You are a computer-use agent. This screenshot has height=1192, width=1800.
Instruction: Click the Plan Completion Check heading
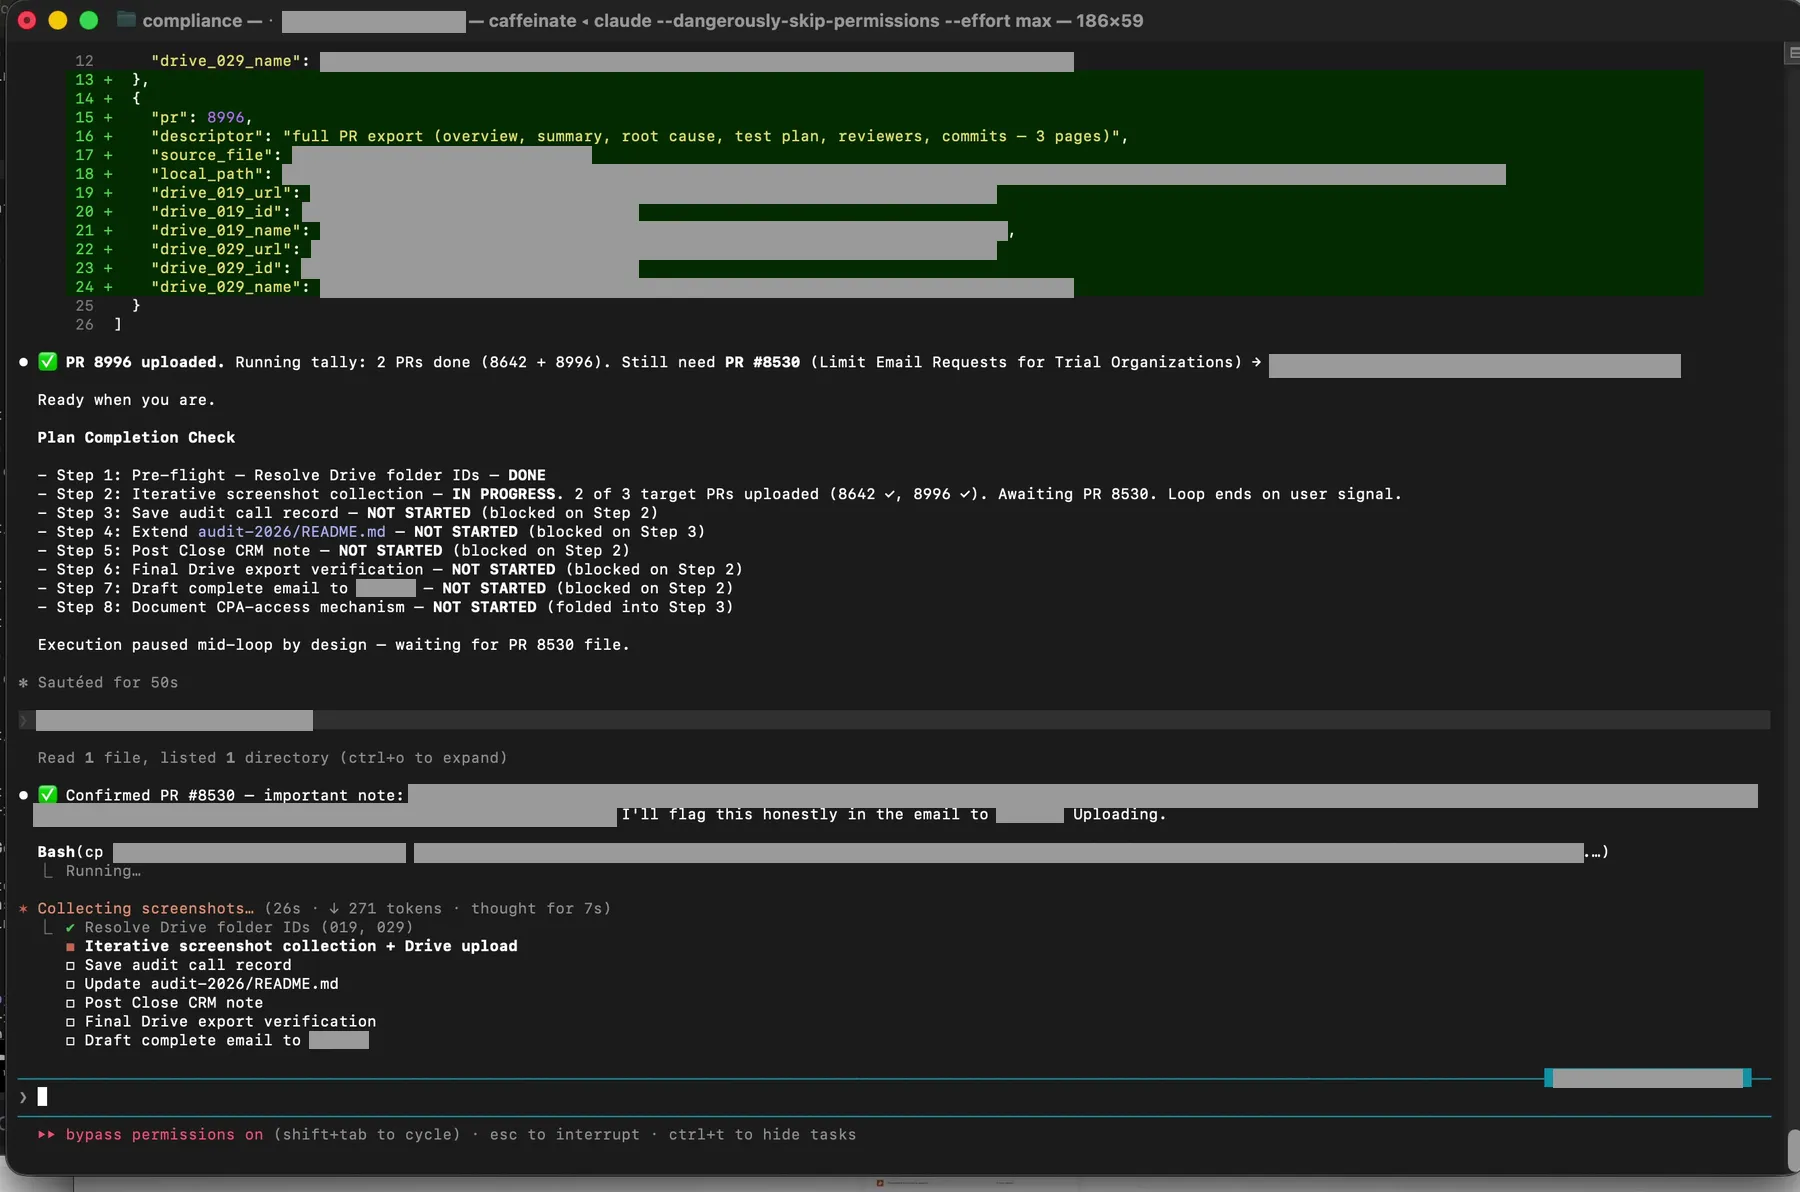[x=136, y=437]
